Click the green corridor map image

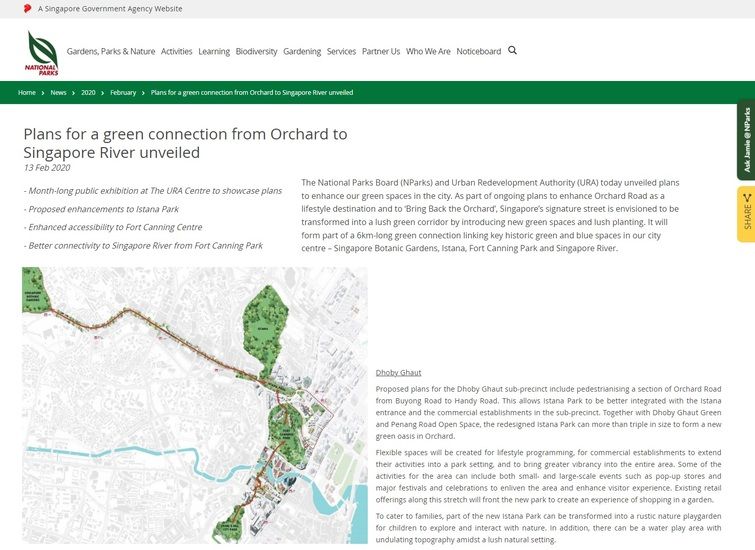[x=194, y=404]
